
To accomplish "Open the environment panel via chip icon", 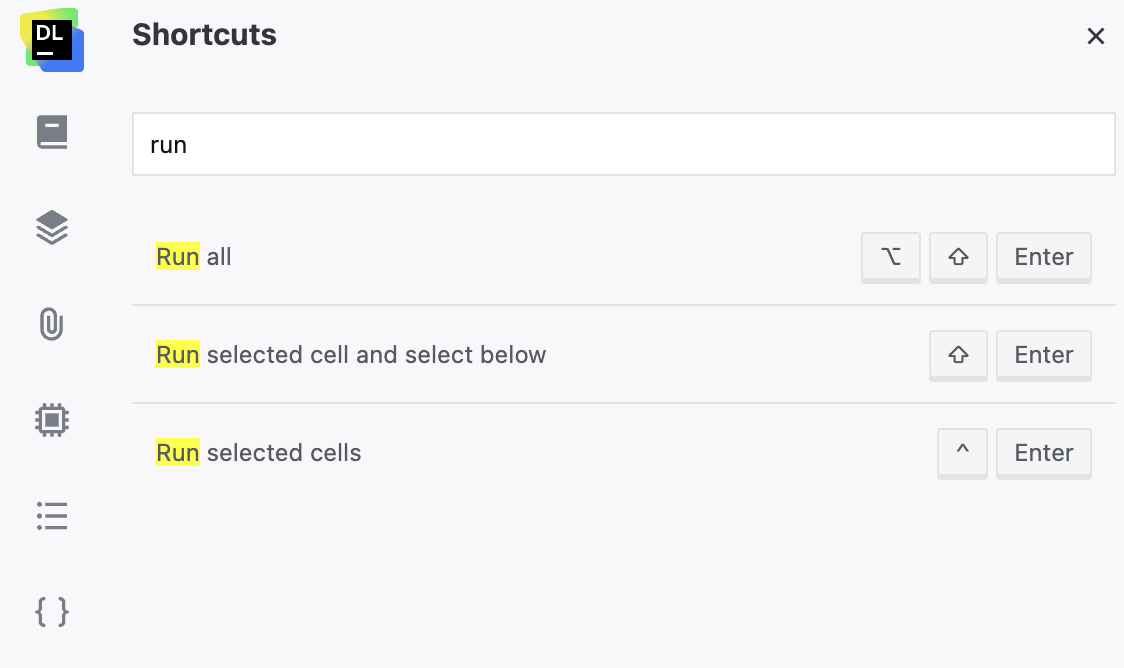I will click(x=51, y=419).
